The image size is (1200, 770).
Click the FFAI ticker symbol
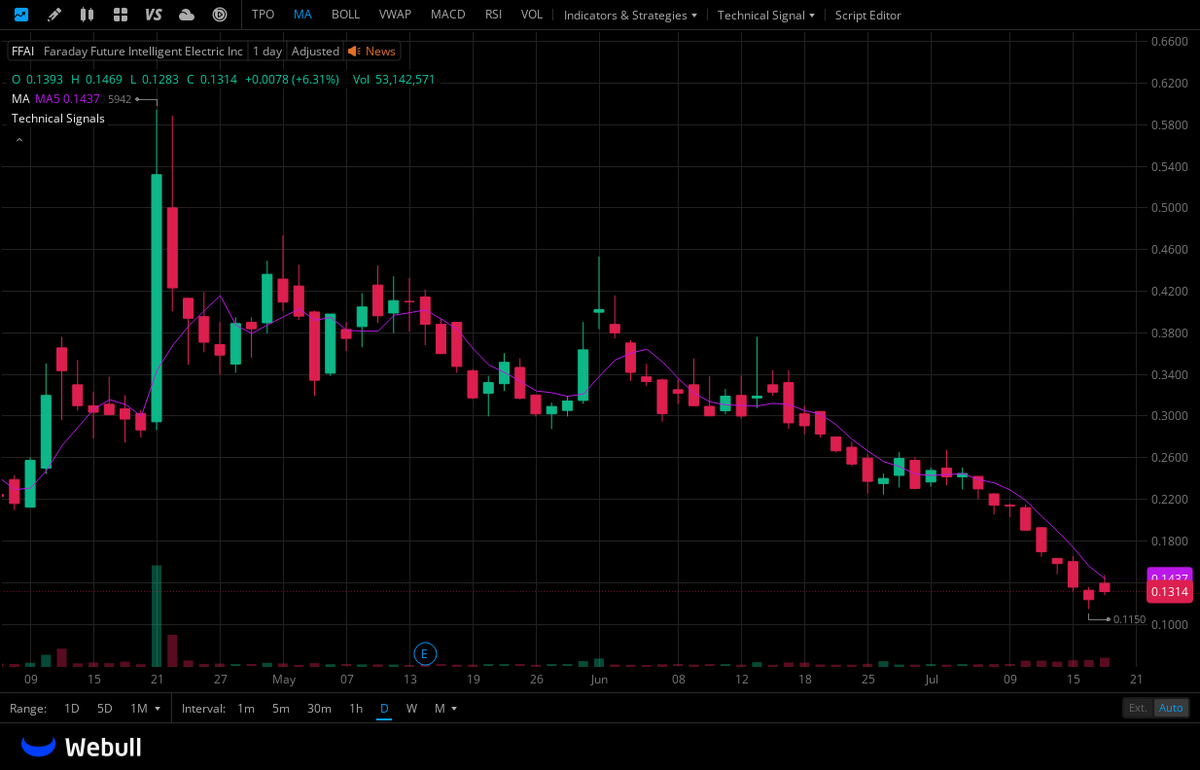[x=23, y=51]
